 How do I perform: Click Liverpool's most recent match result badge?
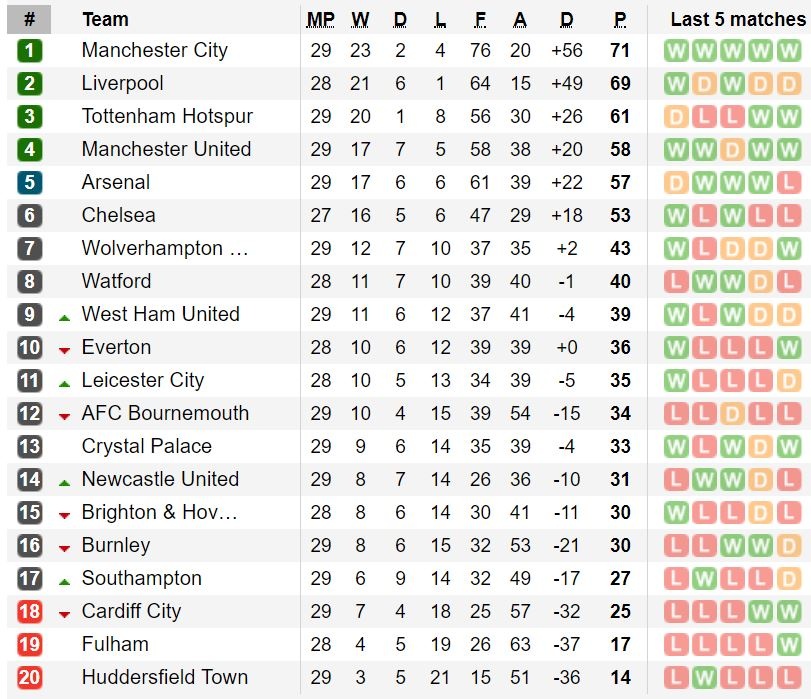coord(789,84)
